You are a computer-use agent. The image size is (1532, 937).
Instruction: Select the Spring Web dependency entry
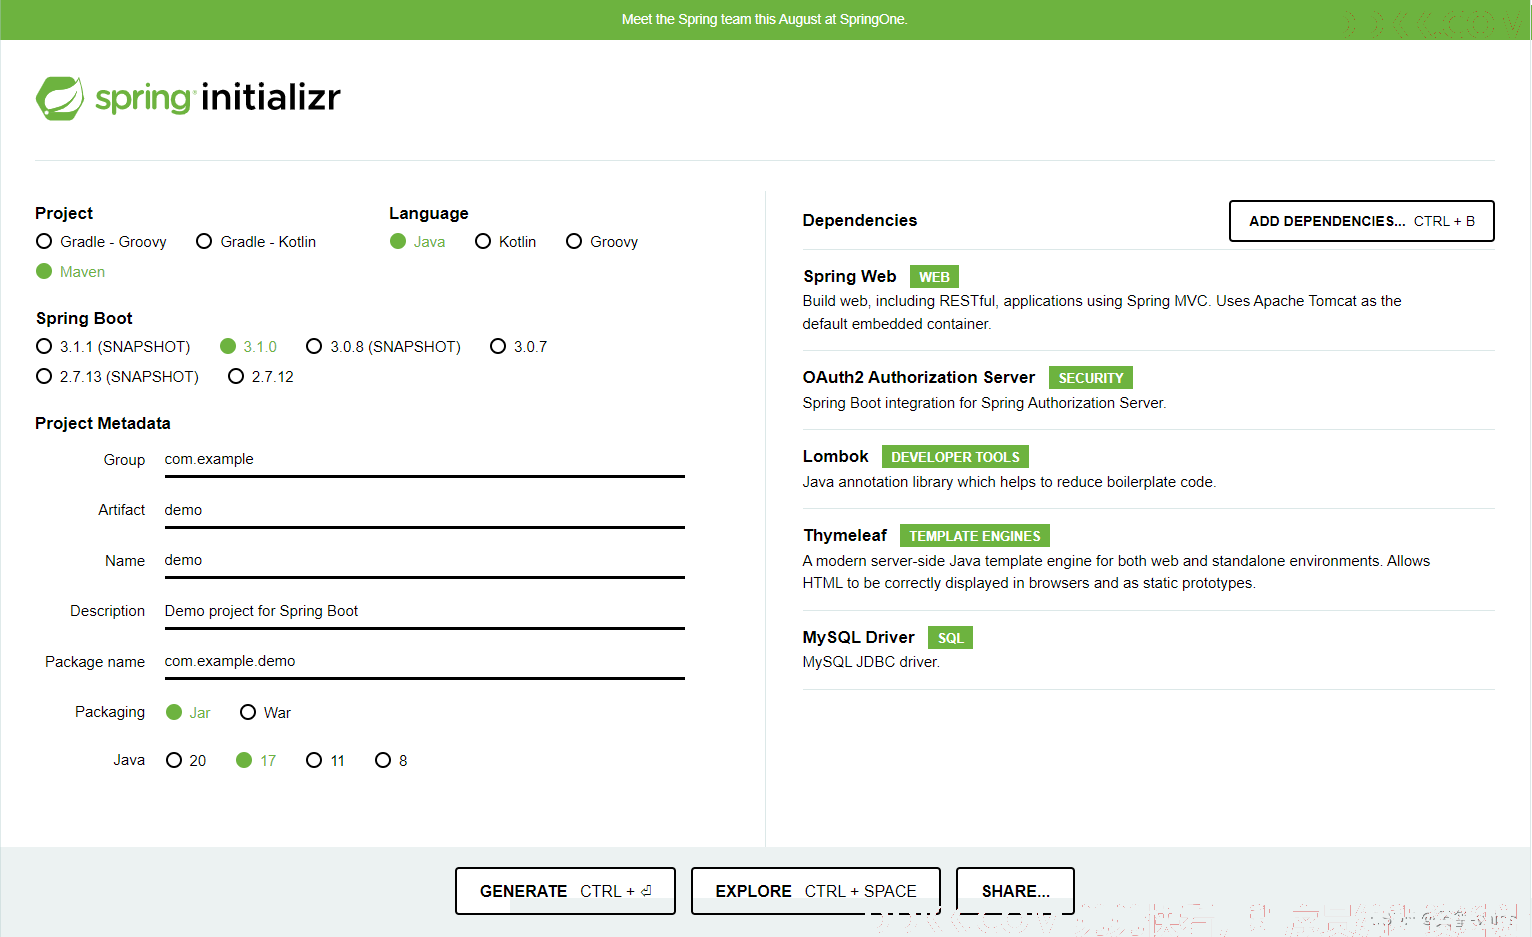click(x=1148, y=300)
